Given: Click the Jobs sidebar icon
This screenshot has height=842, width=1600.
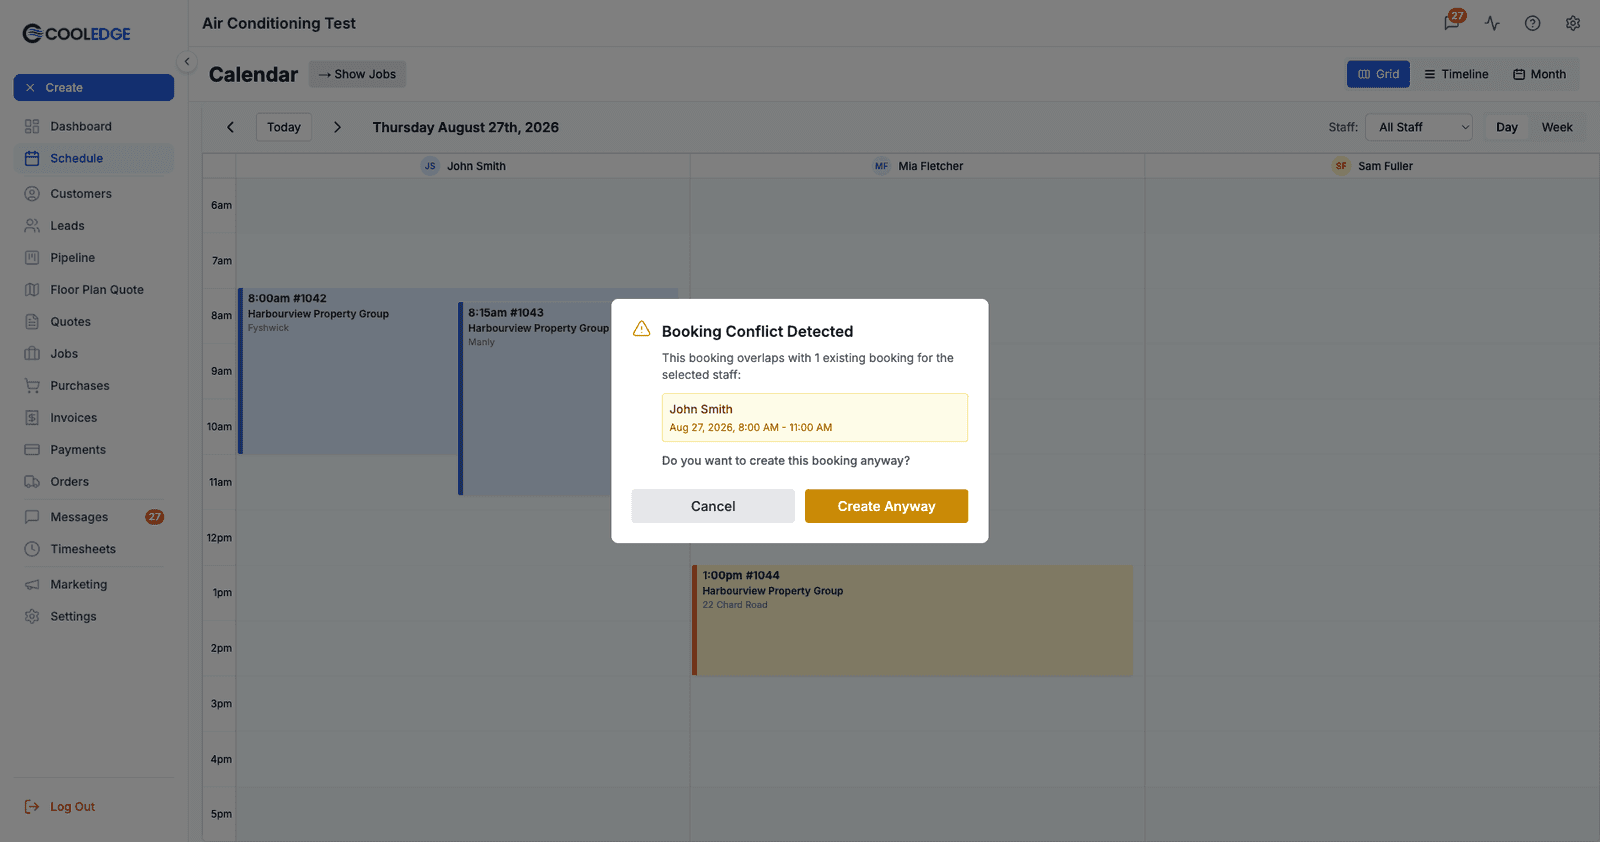Looking at the screenshot, I should (32, 354).
